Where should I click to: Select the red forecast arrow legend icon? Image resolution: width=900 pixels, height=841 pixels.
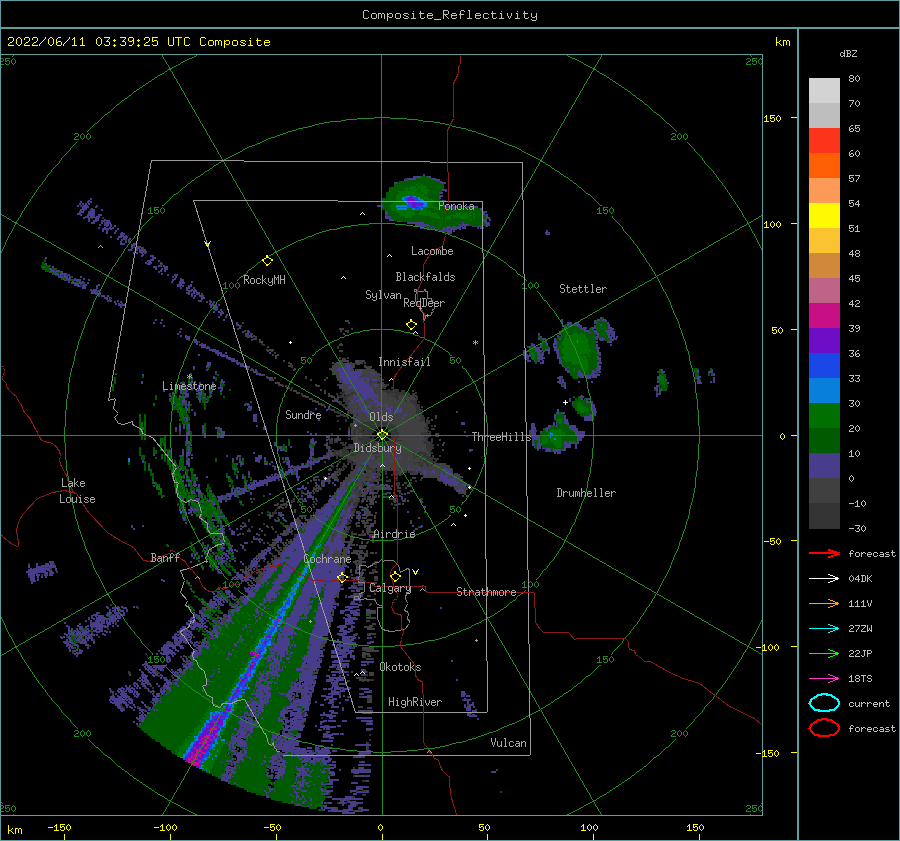(824, 553)
